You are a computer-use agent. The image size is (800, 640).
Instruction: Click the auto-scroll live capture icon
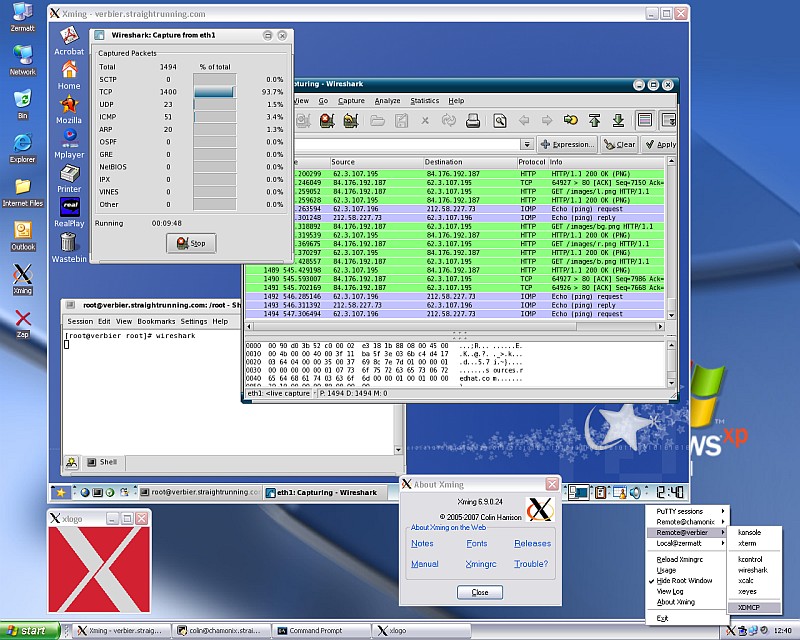(x=668, y=120)
